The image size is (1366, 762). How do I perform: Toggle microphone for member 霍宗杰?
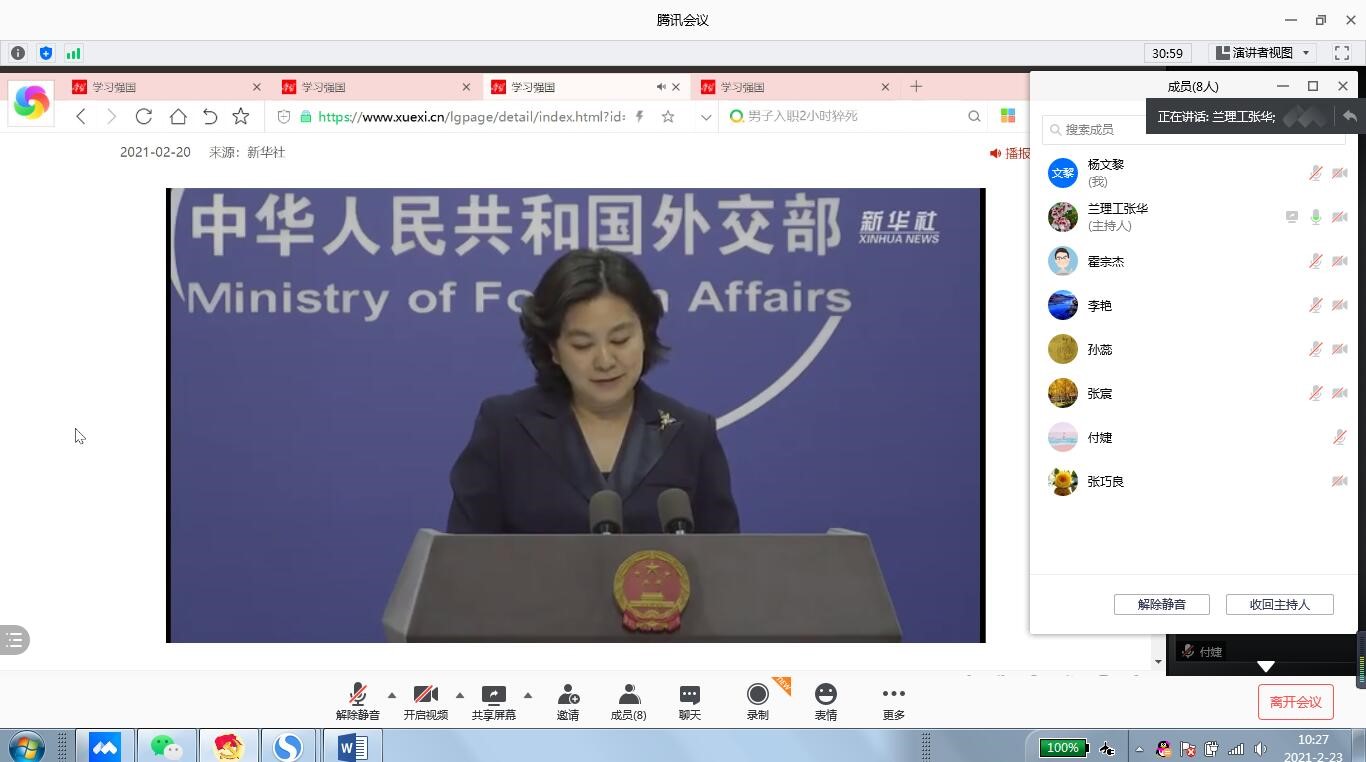pyautogui.click(x=1315, y=261)
